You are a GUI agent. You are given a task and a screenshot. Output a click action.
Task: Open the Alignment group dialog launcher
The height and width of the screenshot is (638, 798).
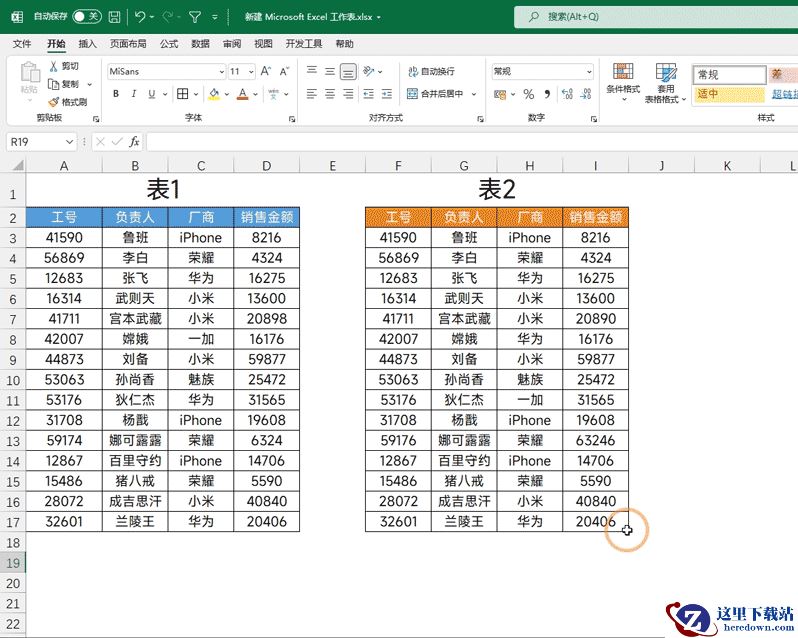point(480,119)
